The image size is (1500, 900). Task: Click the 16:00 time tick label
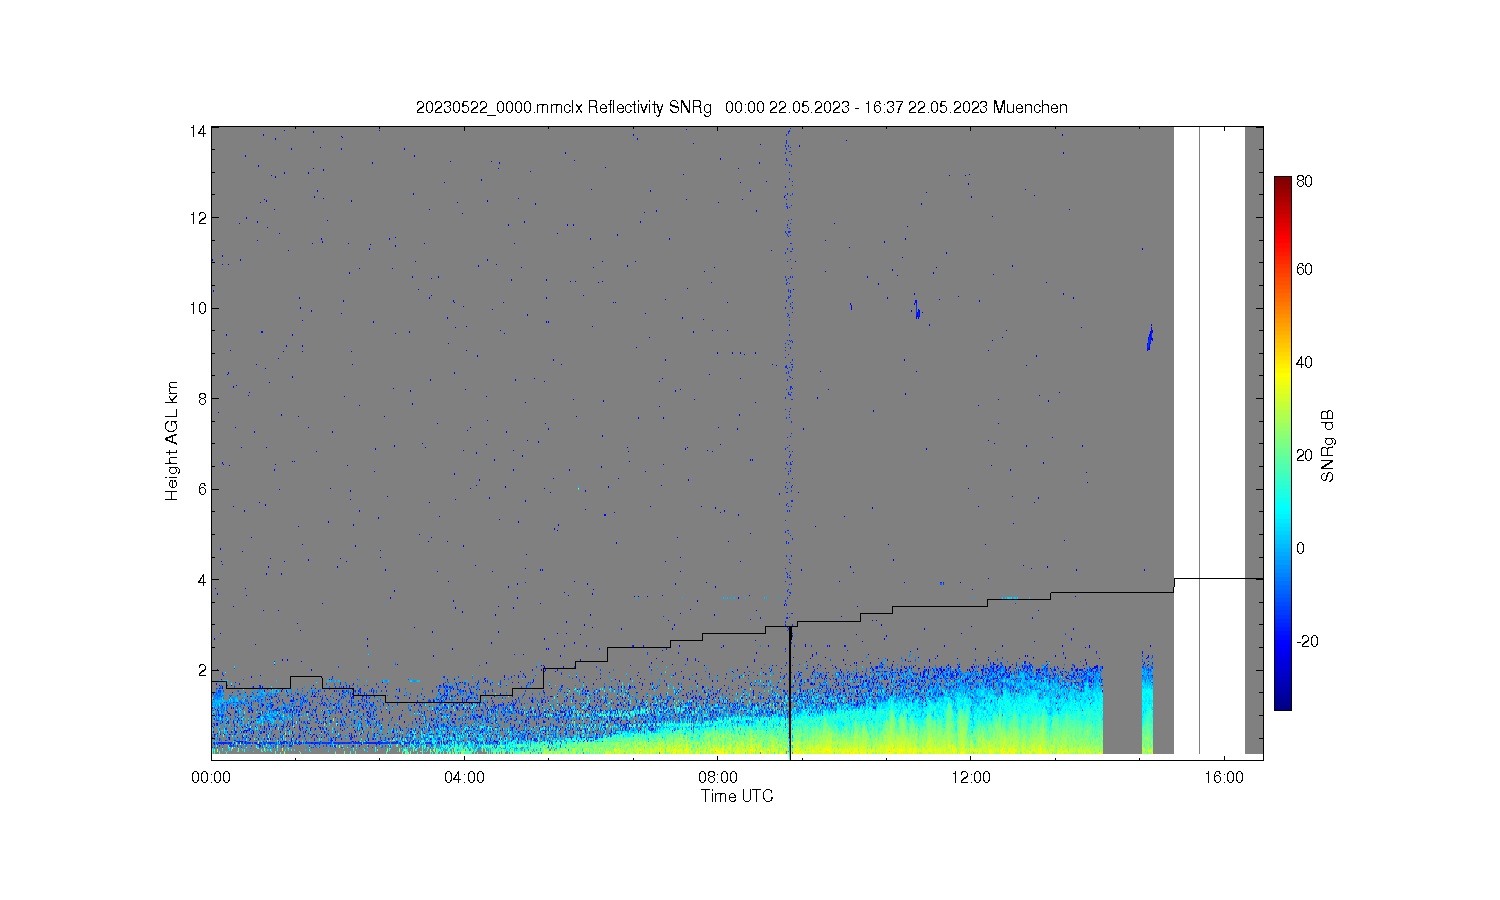click(x=1225, y=777)
